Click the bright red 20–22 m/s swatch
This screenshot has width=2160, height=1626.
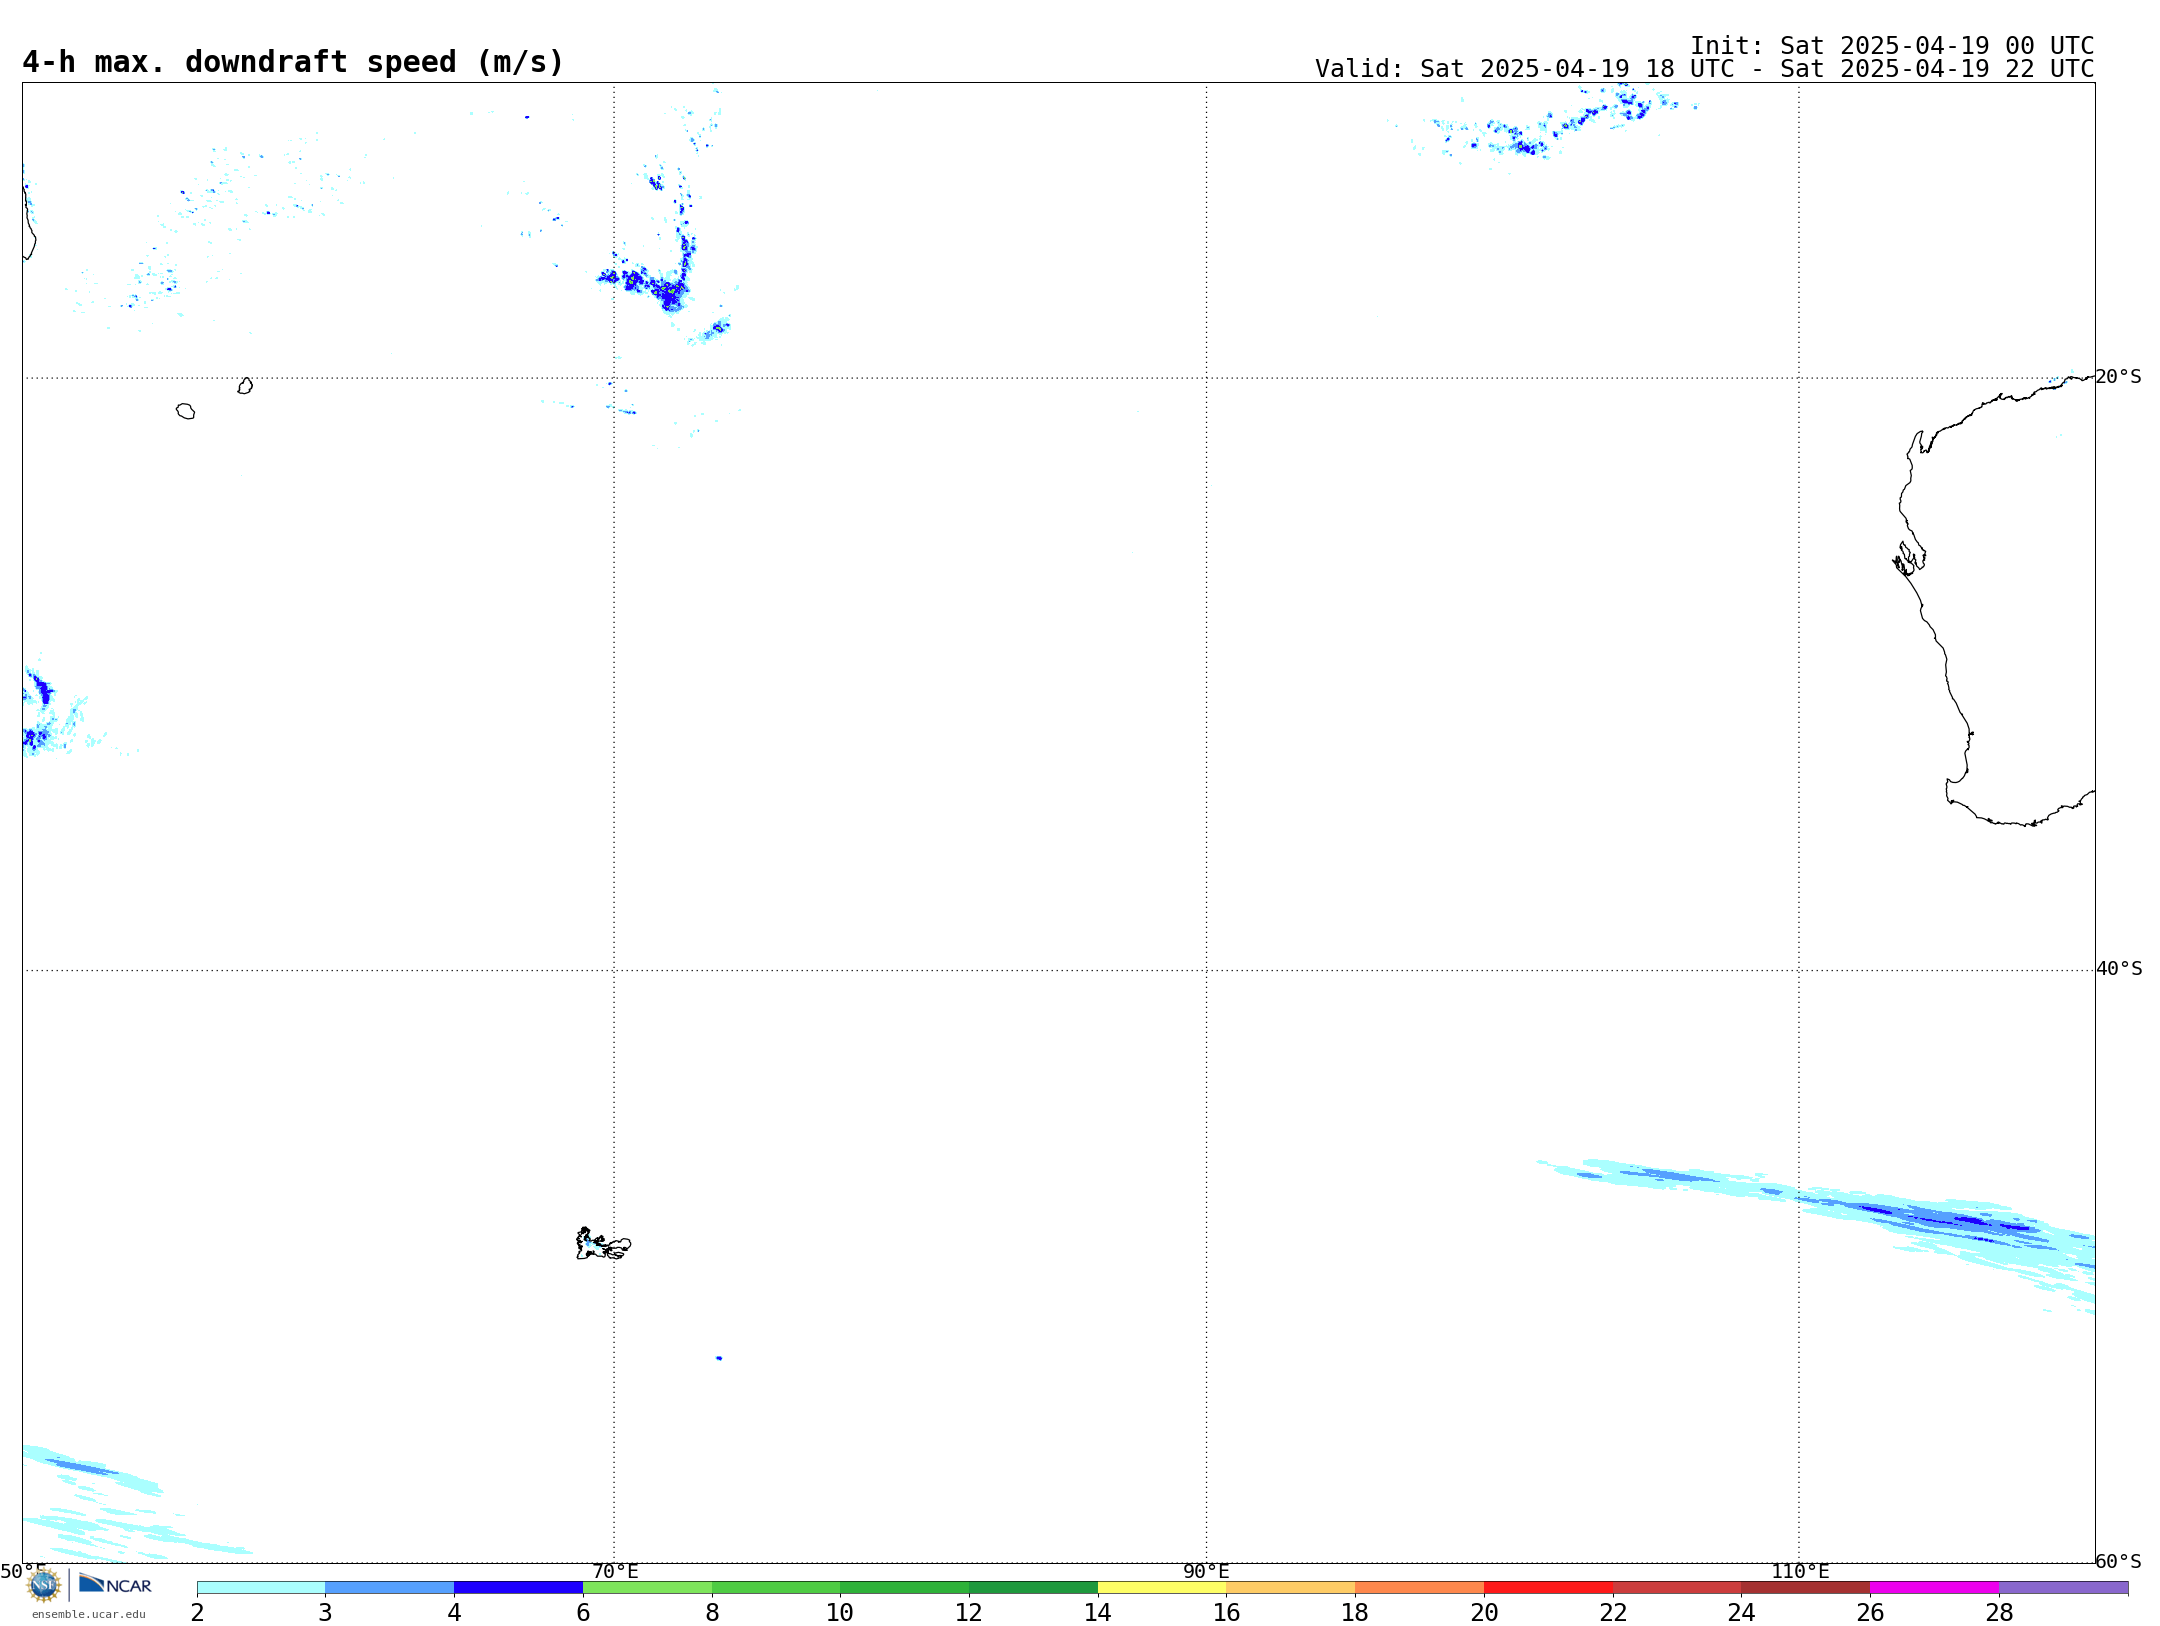(1548, 1587)
